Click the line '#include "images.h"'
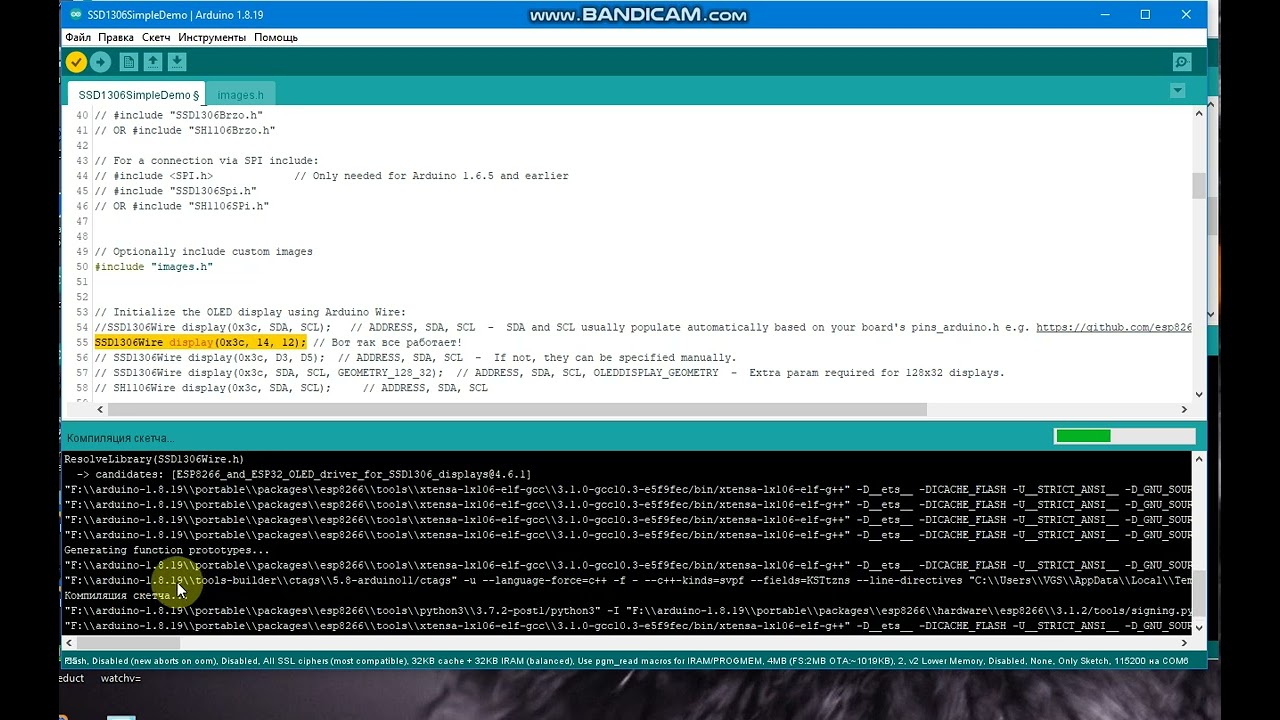 pos(153,267)
